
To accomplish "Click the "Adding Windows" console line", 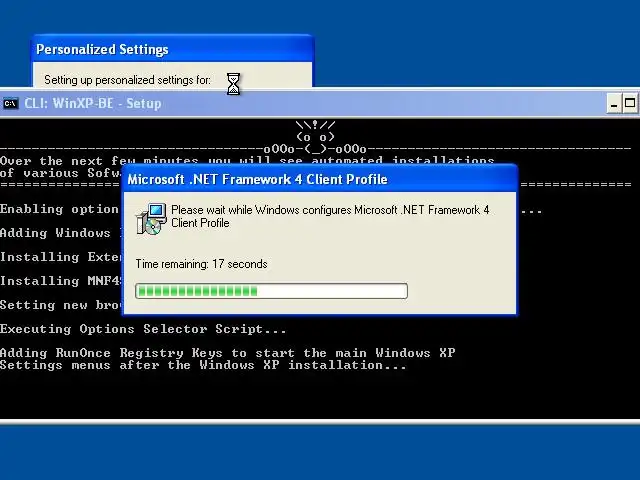I will point(56,233).
